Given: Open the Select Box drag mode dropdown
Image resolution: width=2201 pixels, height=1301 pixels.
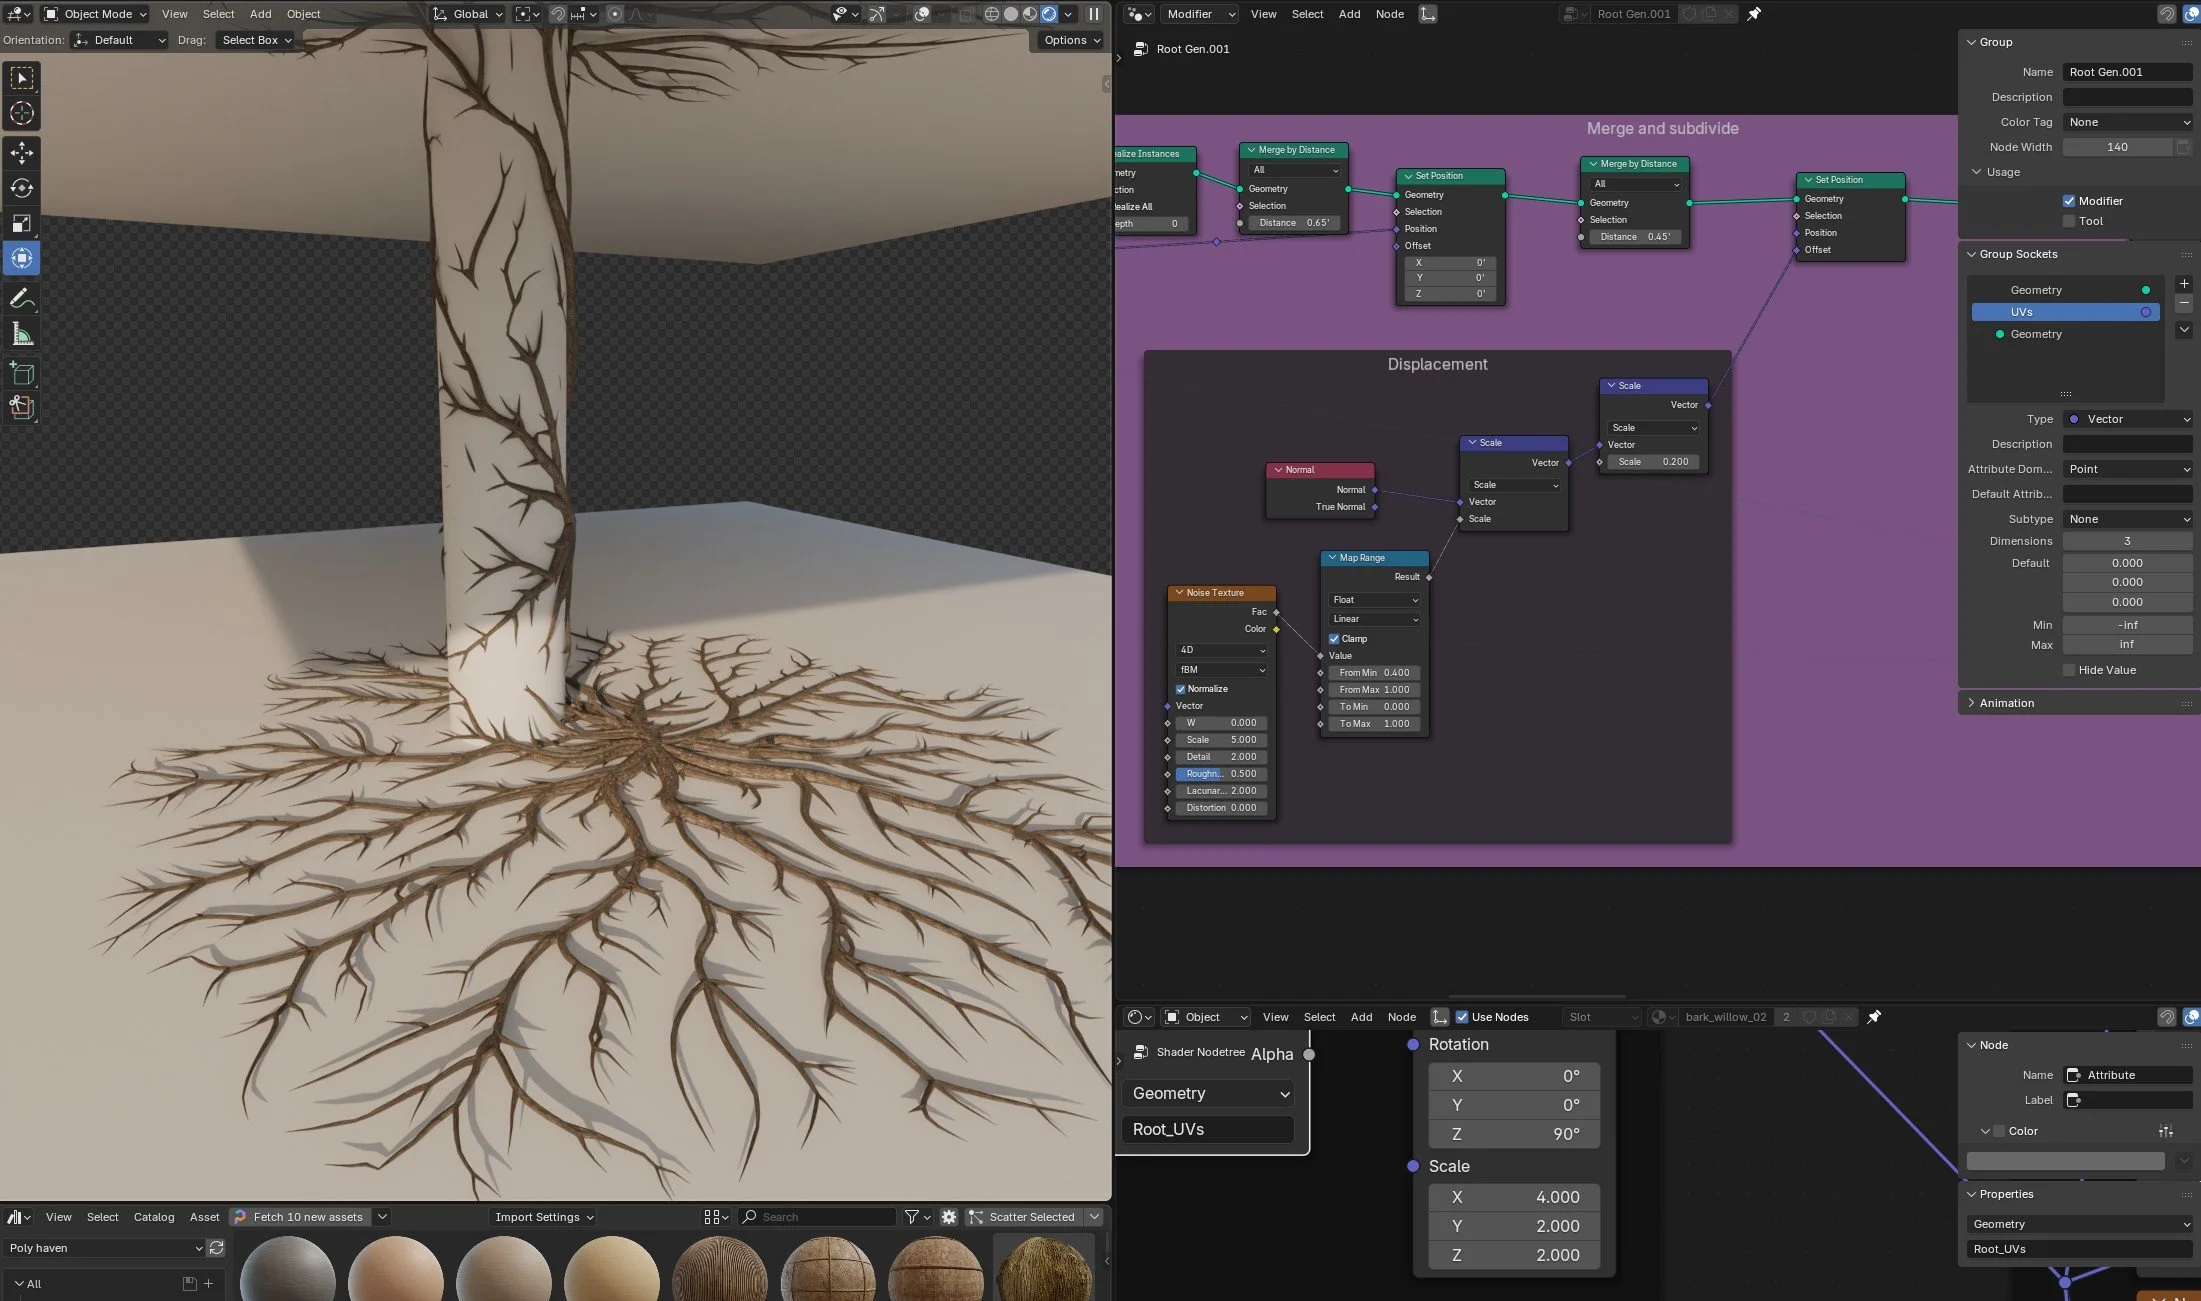Looking at the screenshot, I should coord(254,40).
